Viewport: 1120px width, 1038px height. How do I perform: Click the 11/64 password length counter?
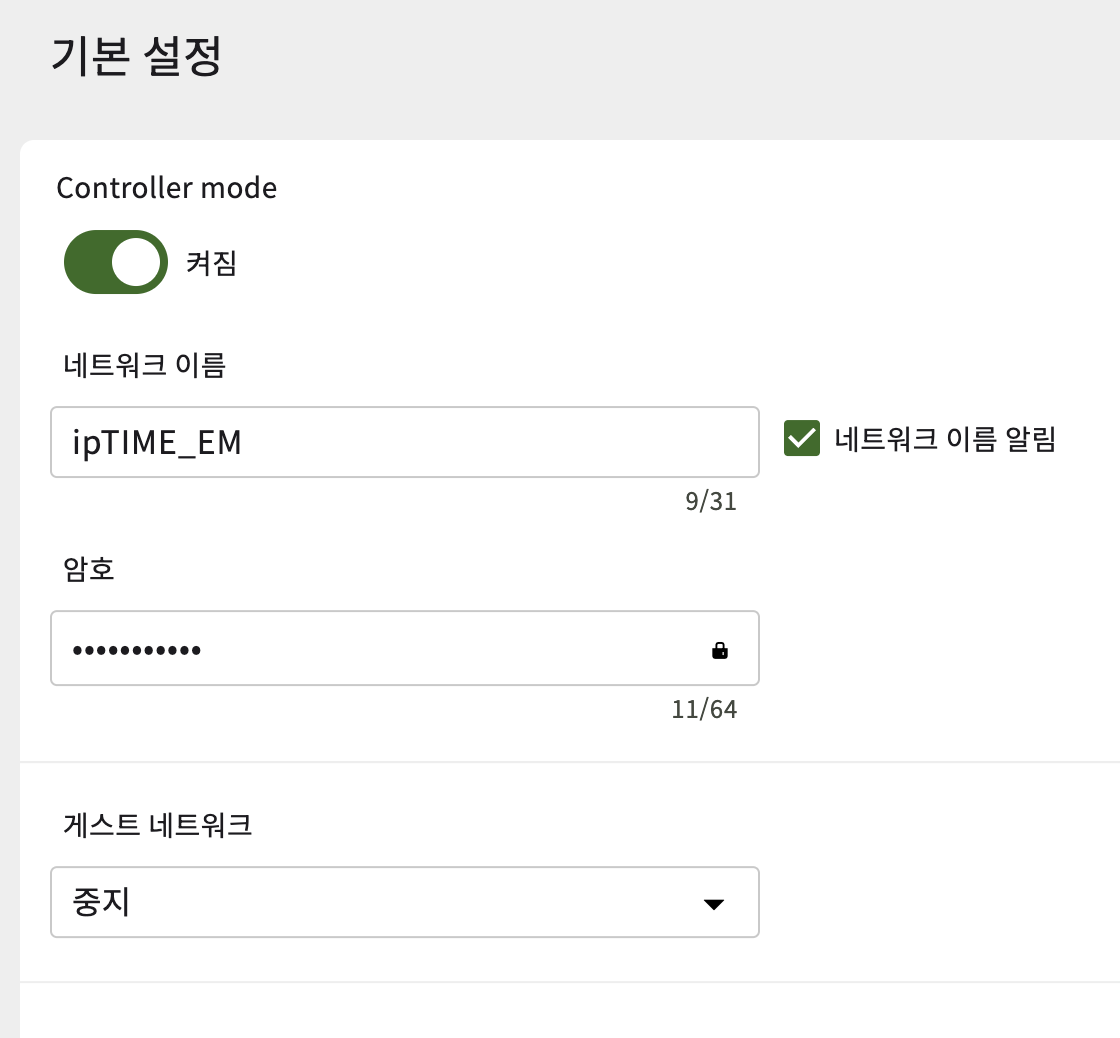click(x=704, y=709)
